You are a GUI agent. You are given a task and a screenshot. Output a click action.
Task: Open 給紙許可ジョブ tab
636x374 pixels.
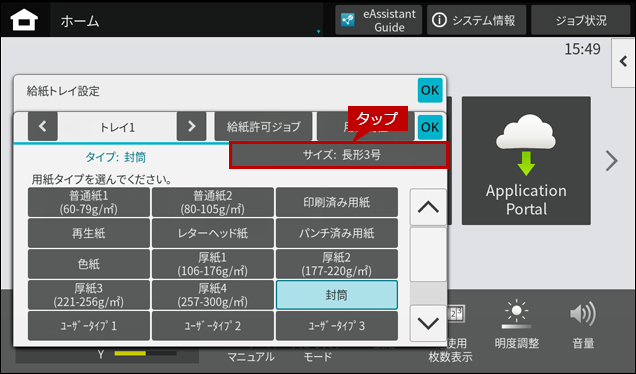point(264,127)
